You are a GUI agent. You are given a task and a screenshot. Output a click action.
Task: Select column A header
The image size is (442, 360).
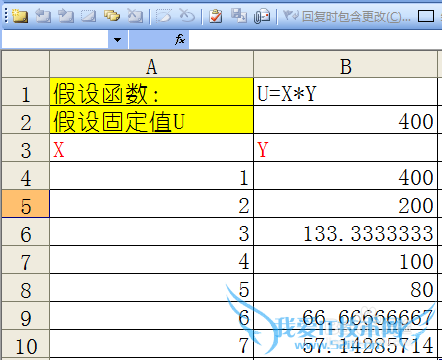coord(152,64)
